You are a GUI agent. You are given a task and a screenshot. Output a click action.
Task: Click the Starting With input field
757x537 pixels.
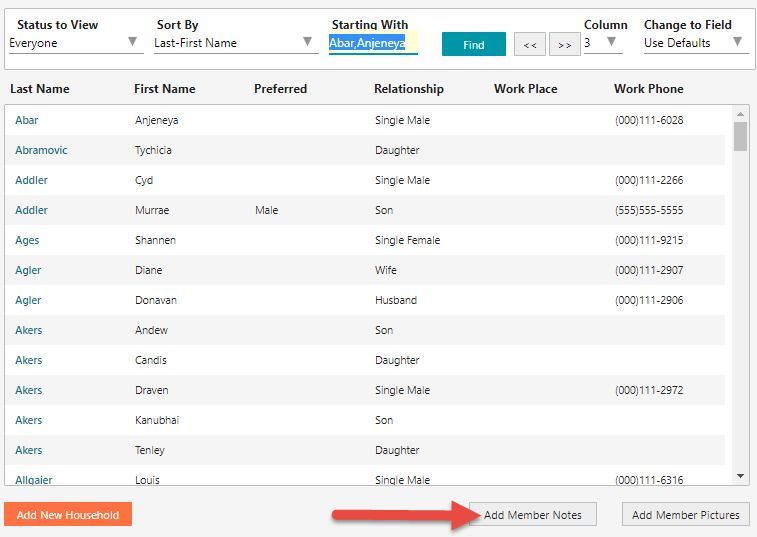coord(373,43)
